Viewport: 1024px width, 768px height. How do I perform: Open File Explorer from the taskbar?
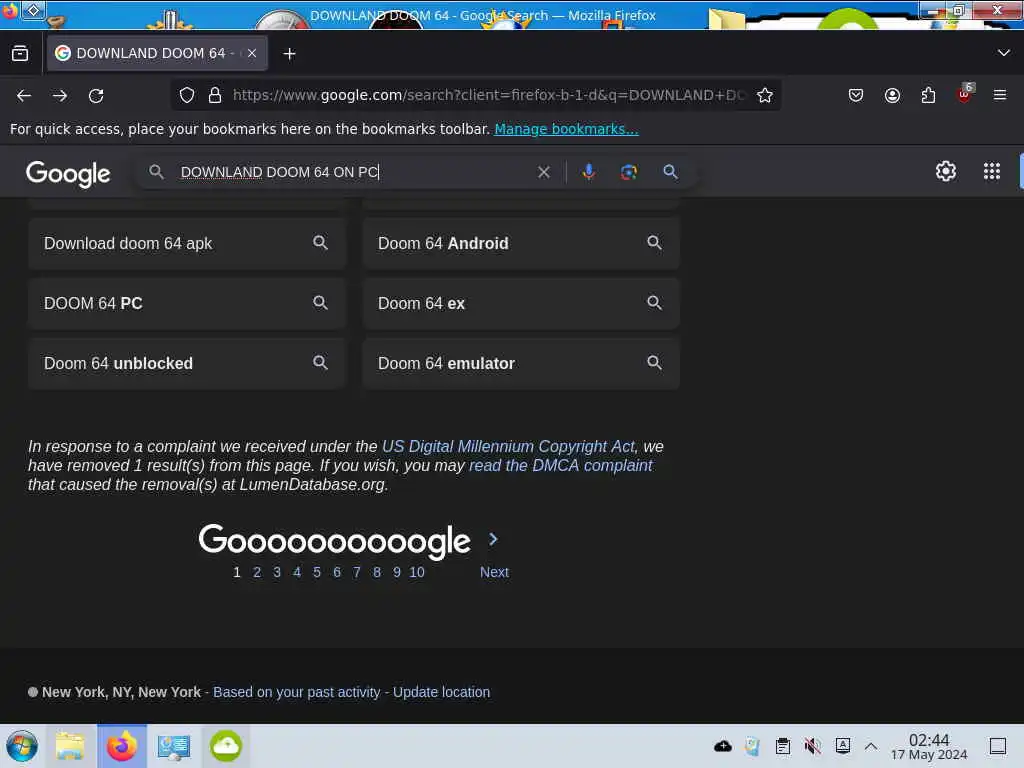click(x=71, y=746)
